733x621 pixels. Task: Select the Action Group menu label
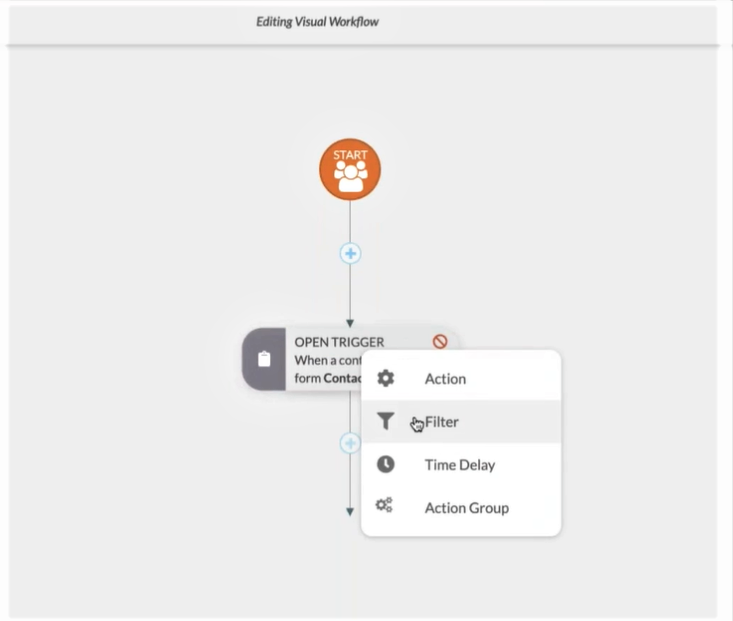[466, 508]
